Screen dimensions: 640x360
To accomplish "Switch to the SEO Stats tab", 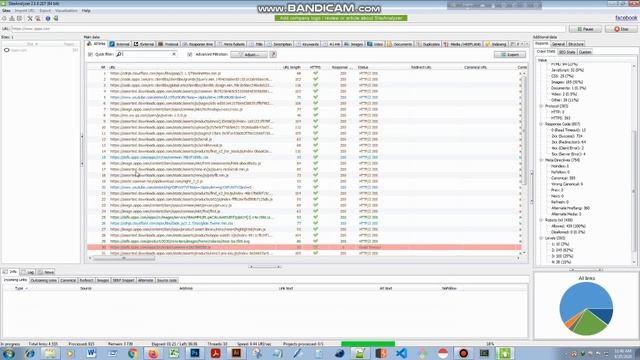I will tap(567, 52).
